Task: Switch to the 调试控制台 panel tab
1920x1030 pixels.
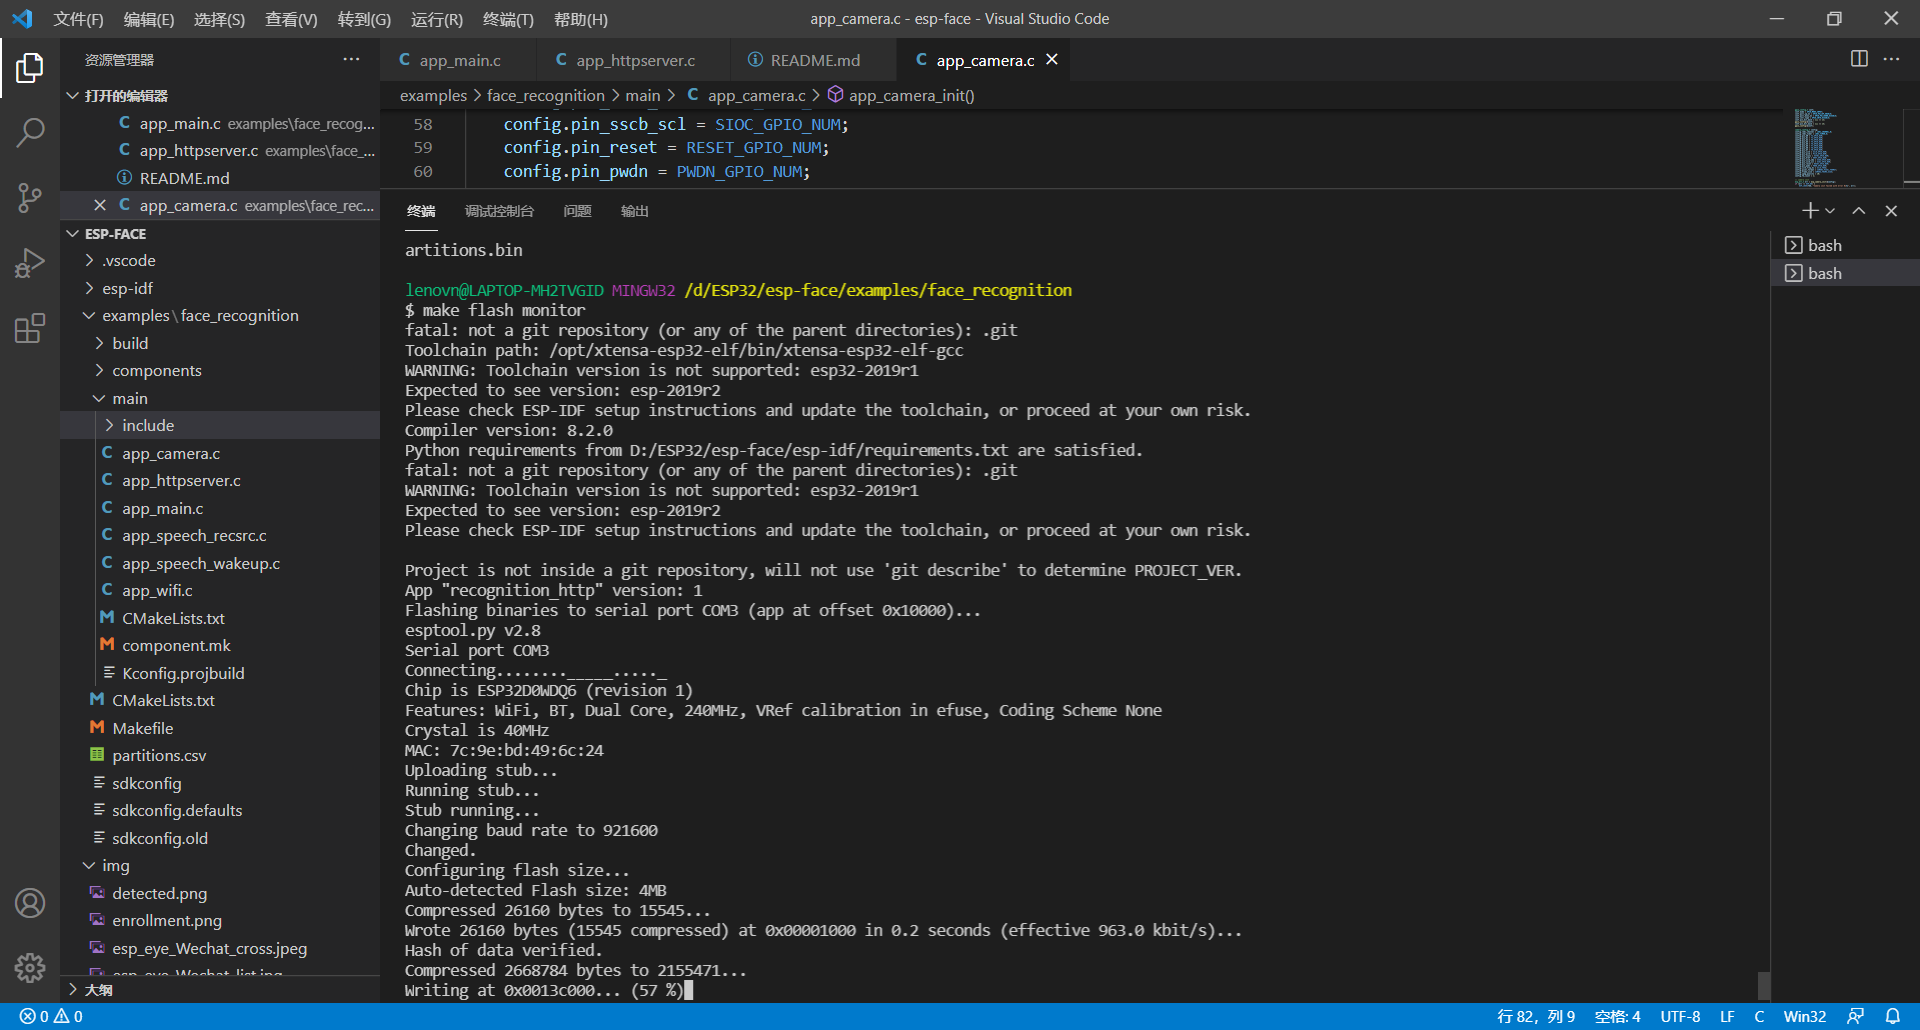Action: pyautogui.click(x=499, y=211)
